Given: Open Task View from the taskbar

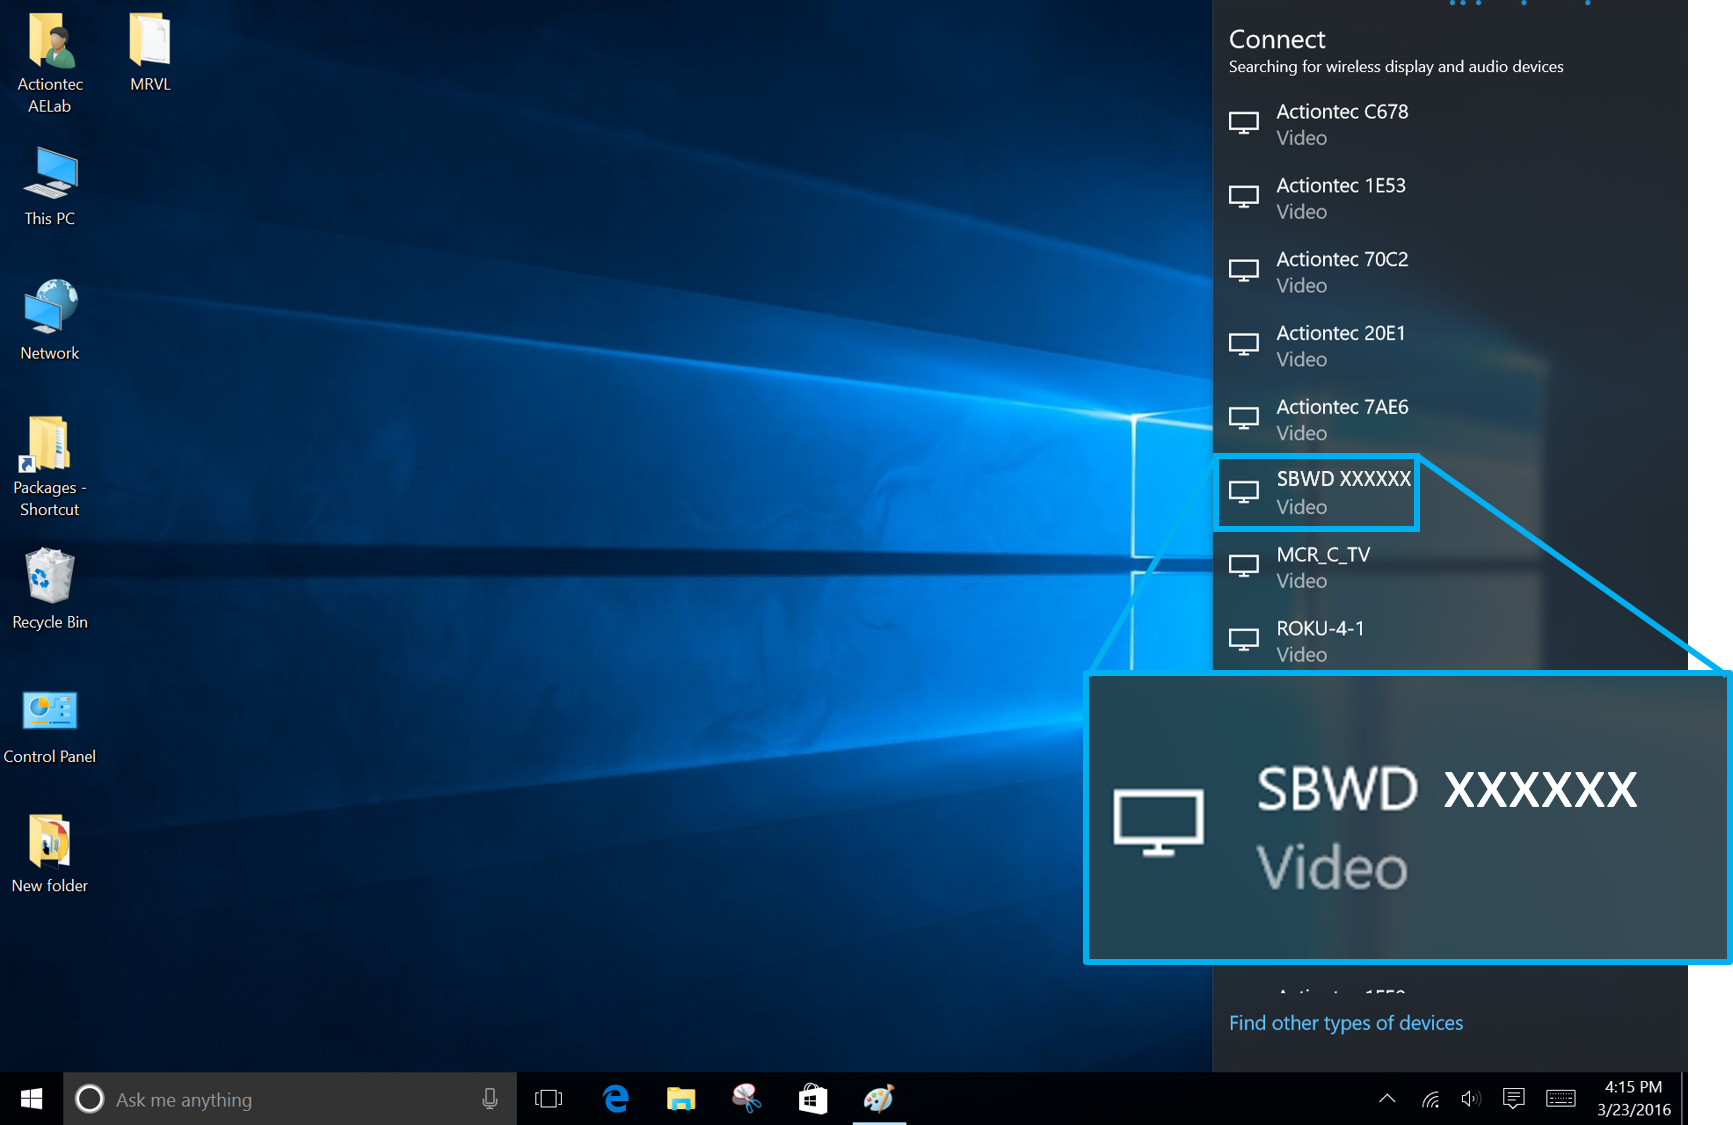Looking at the screenshot, I should [x=549, y=1099].
